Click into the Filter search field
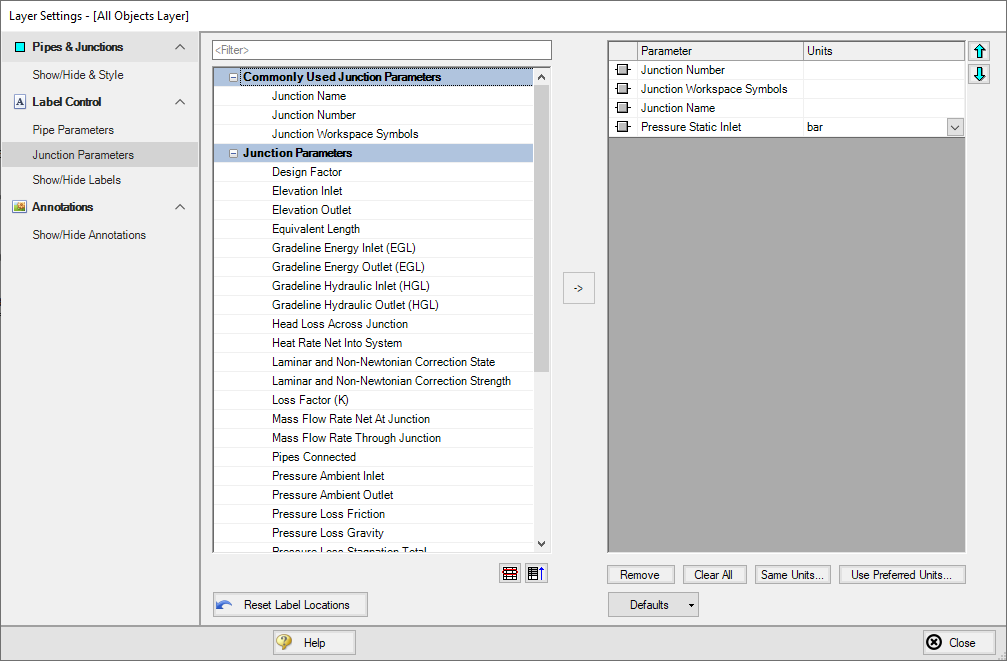The width and height of the screenshot is (1007, 661). coord(381,50)
